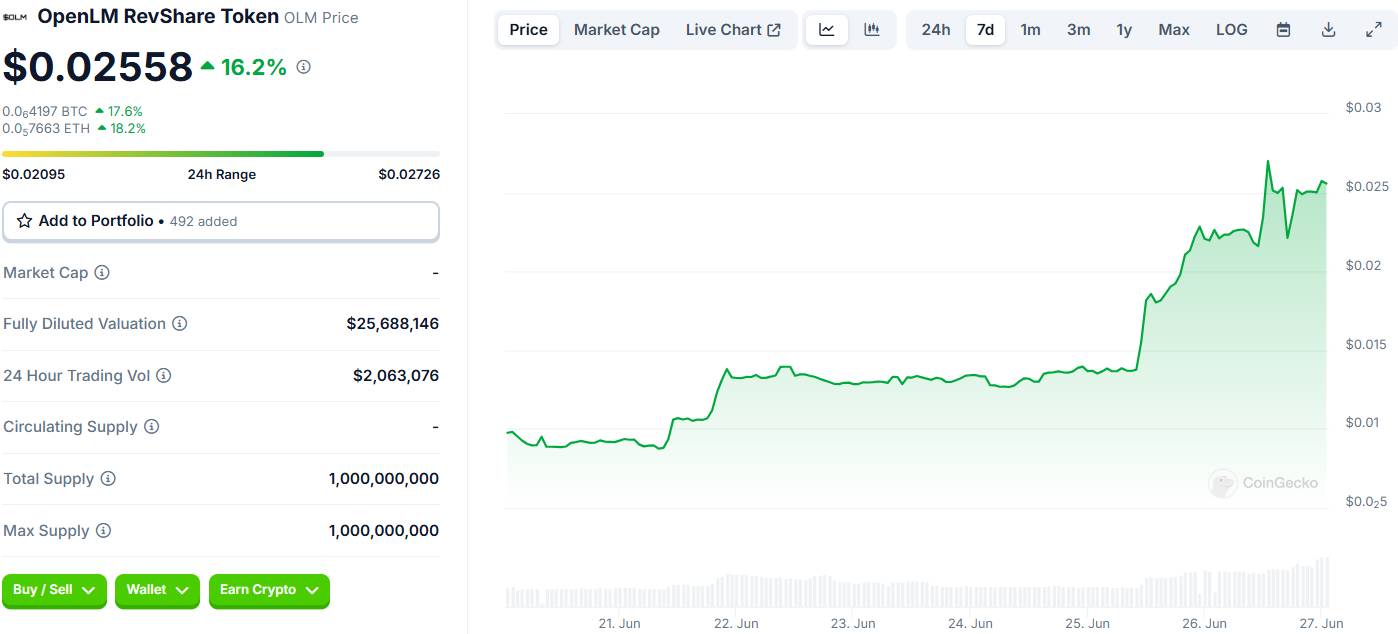Click the ETH price 18.2% row

click(x=74, y=128)
